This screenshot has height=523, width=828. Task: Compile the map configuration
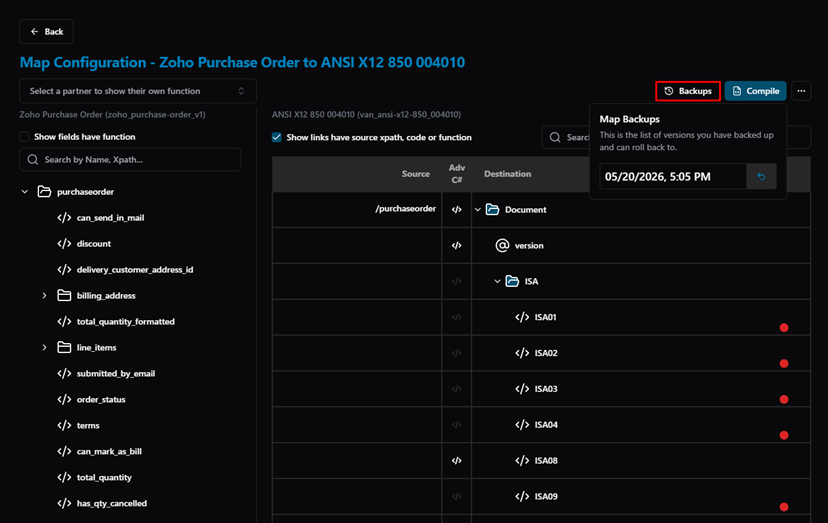coord(756,91)
